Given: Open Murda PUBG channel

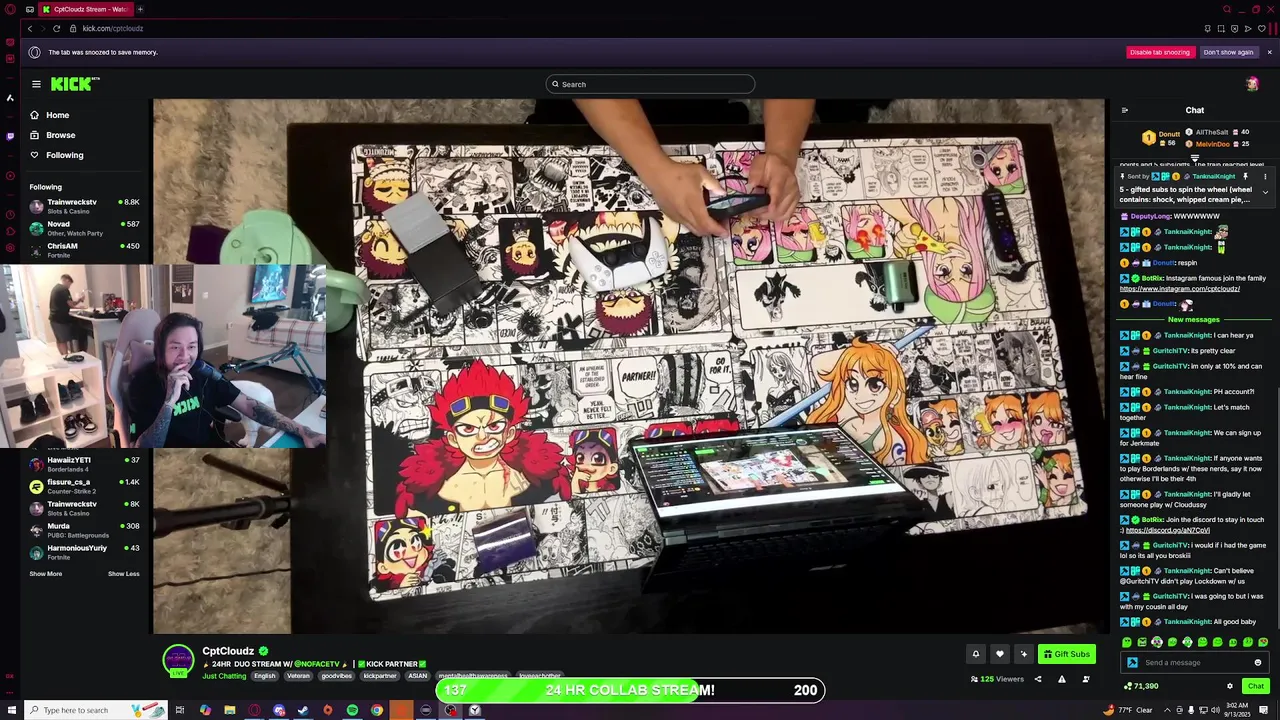Looking at the screenshot, I should click(x=84, y=530).
